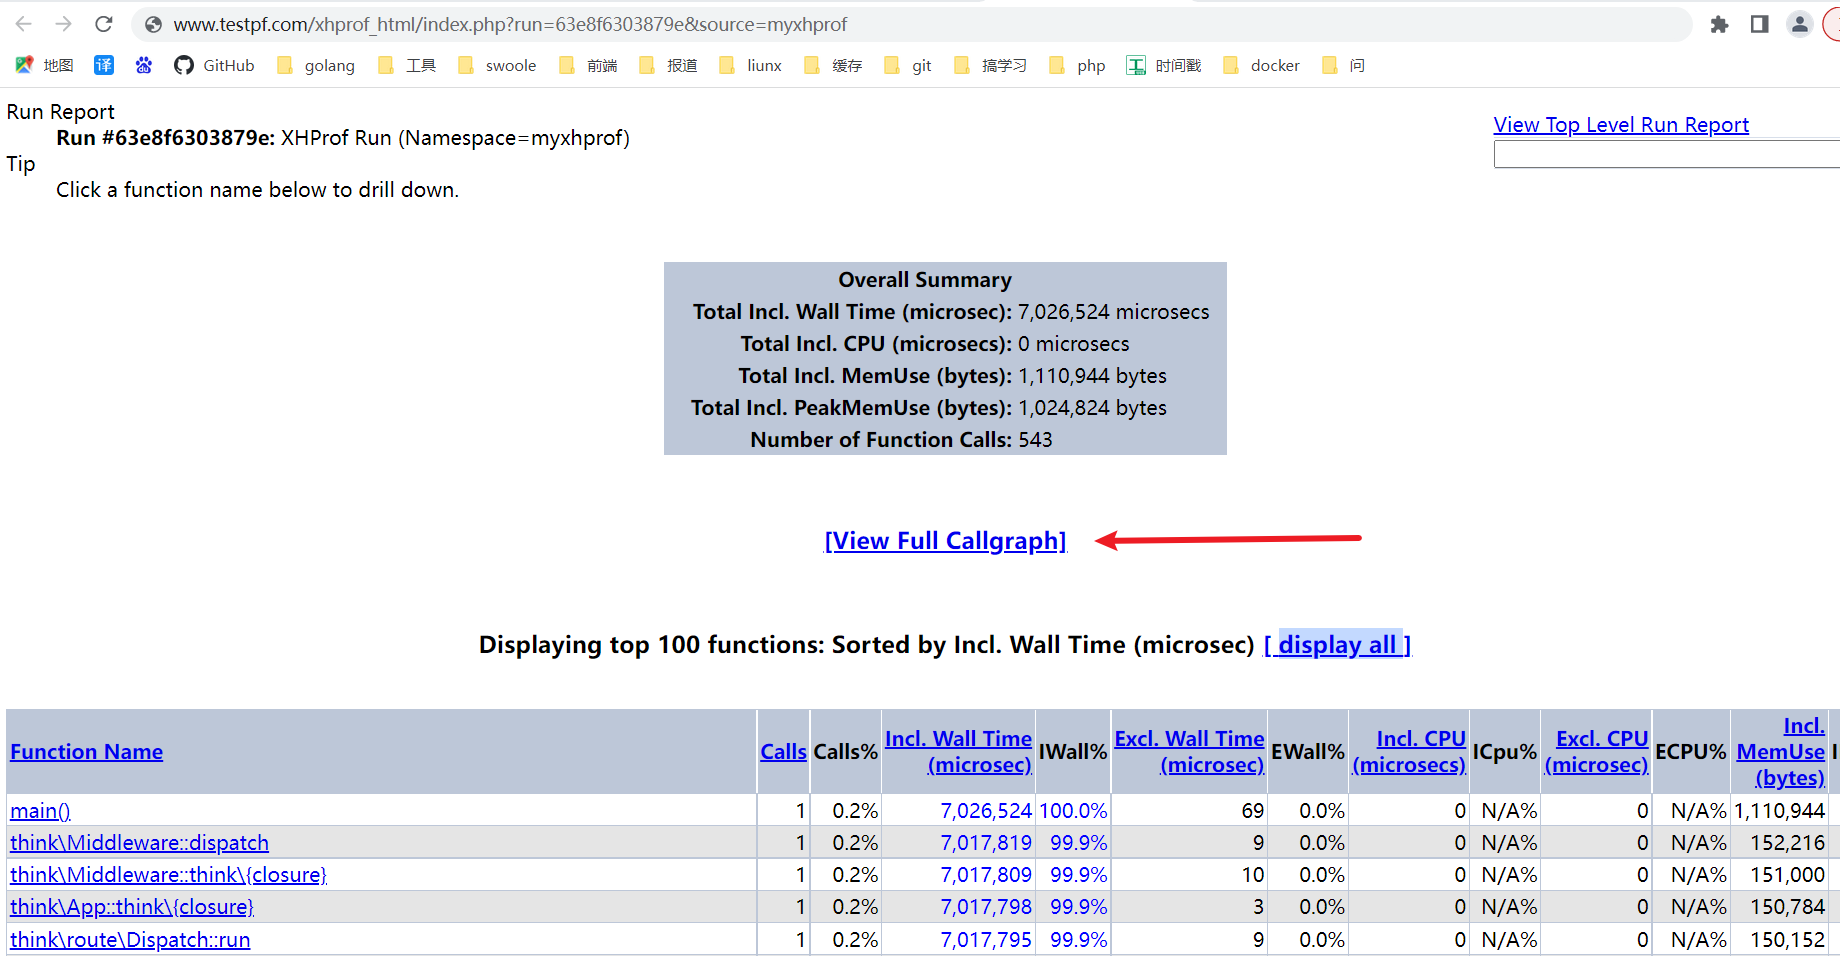Click the browser forward arrow
Screen dimensions: 1840x956
[64, 24]
